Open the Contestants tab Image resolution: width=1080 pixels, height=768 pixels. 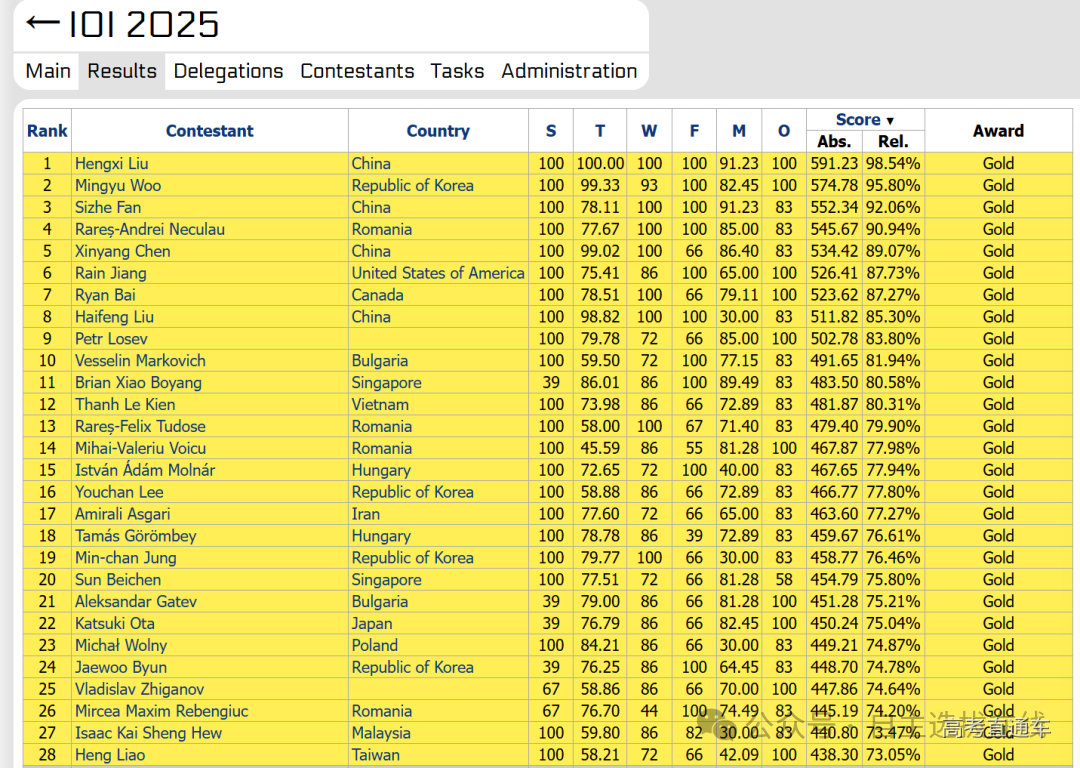tap(357, 71)
